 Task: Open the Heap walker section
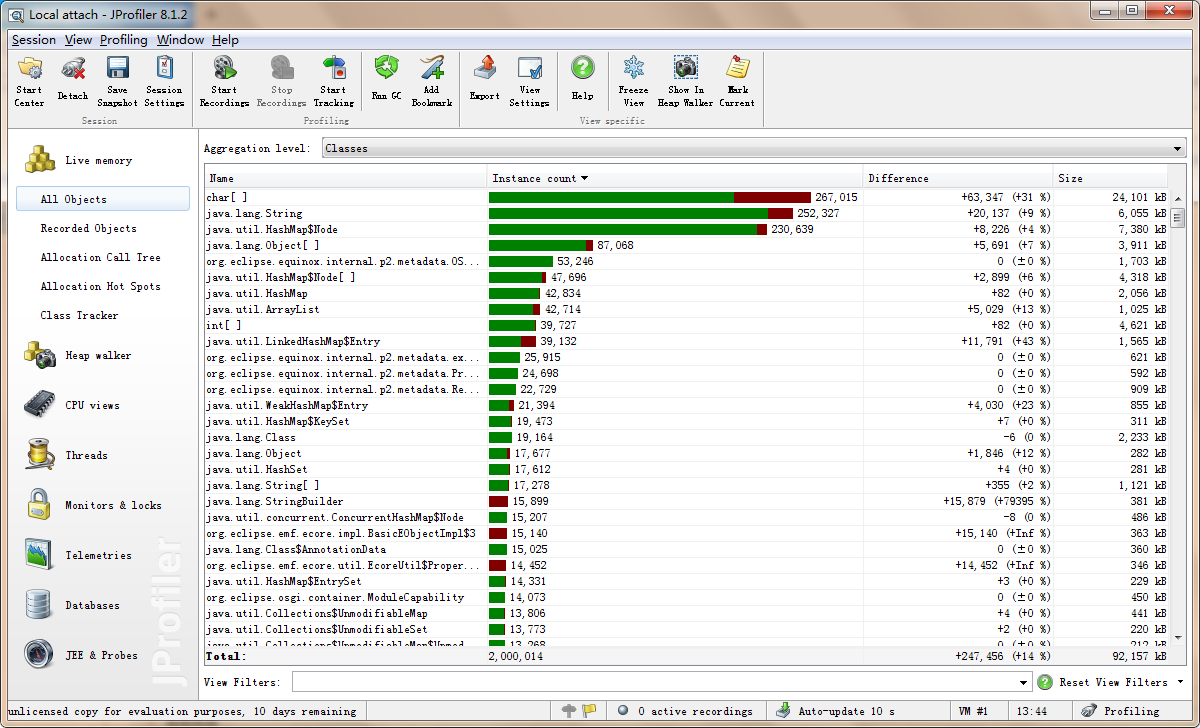pos(98,355)
